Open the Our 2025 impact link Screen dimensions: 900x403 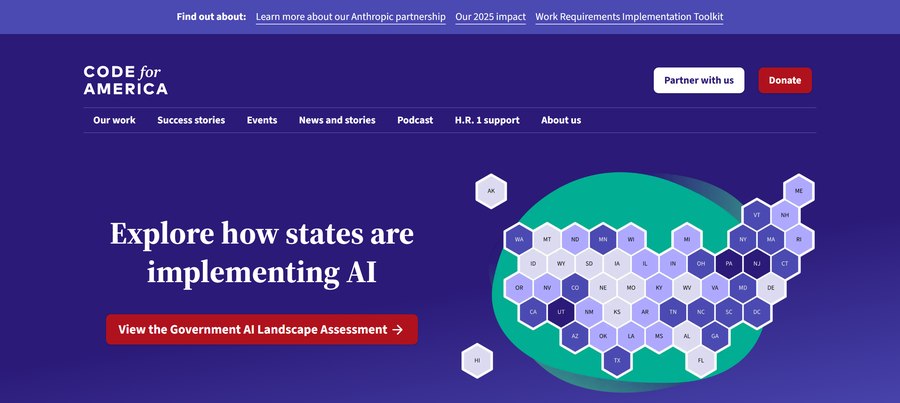coord(490,17)
